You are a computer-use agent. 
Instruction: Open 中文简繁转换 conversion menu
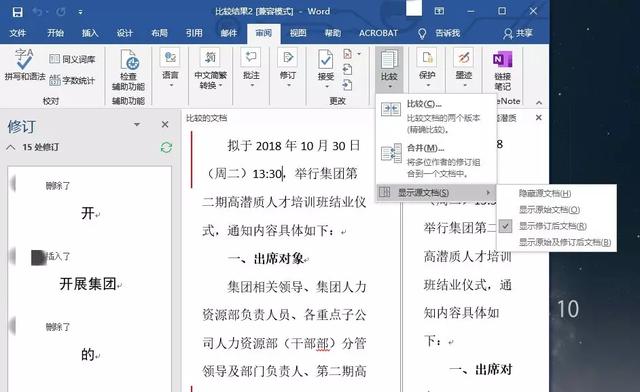tap(210, 68)
